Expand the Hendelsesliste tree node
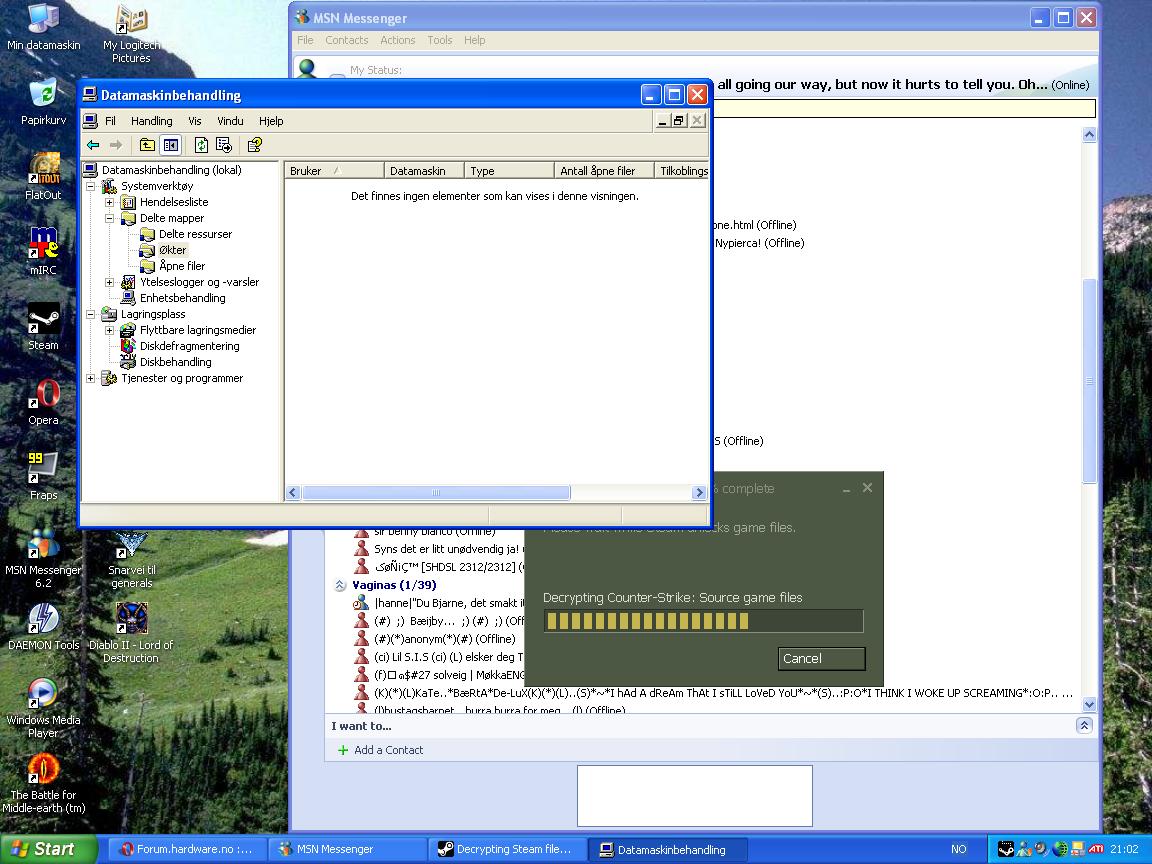The height and width of the screenshot is (864, 1152). [109, 202]
